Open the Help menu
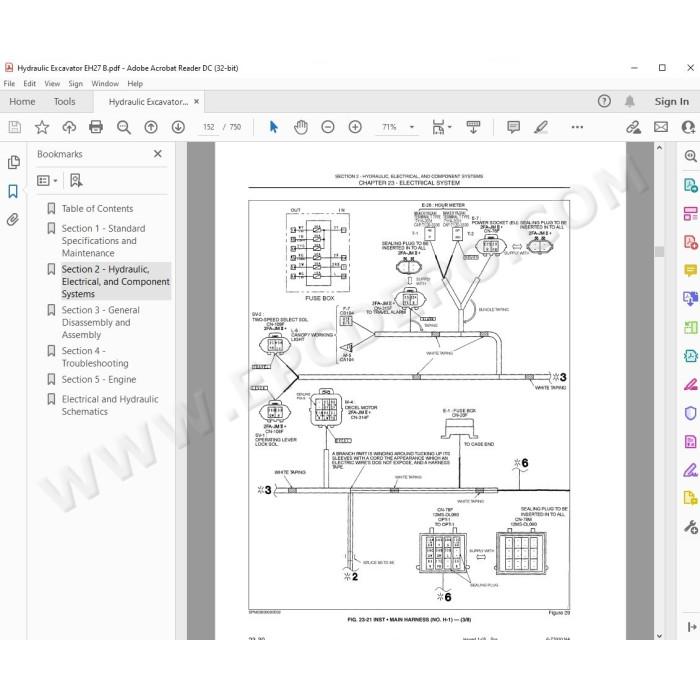Image resolution: width=700 pixels, height=700 pixels. tap(135, 83)
